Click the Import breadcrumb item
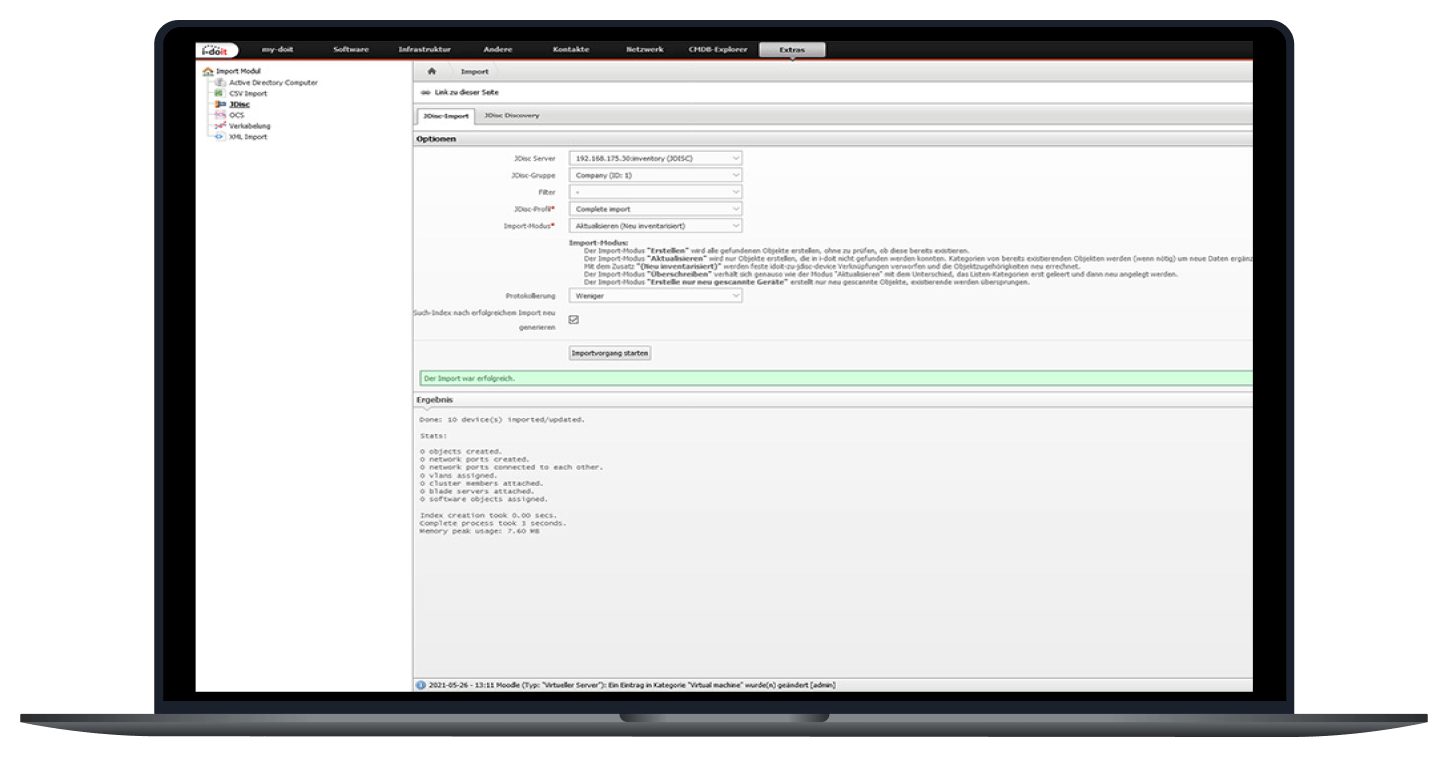The height and width of the screenshot is (757, 1448). tap(474, 72)
